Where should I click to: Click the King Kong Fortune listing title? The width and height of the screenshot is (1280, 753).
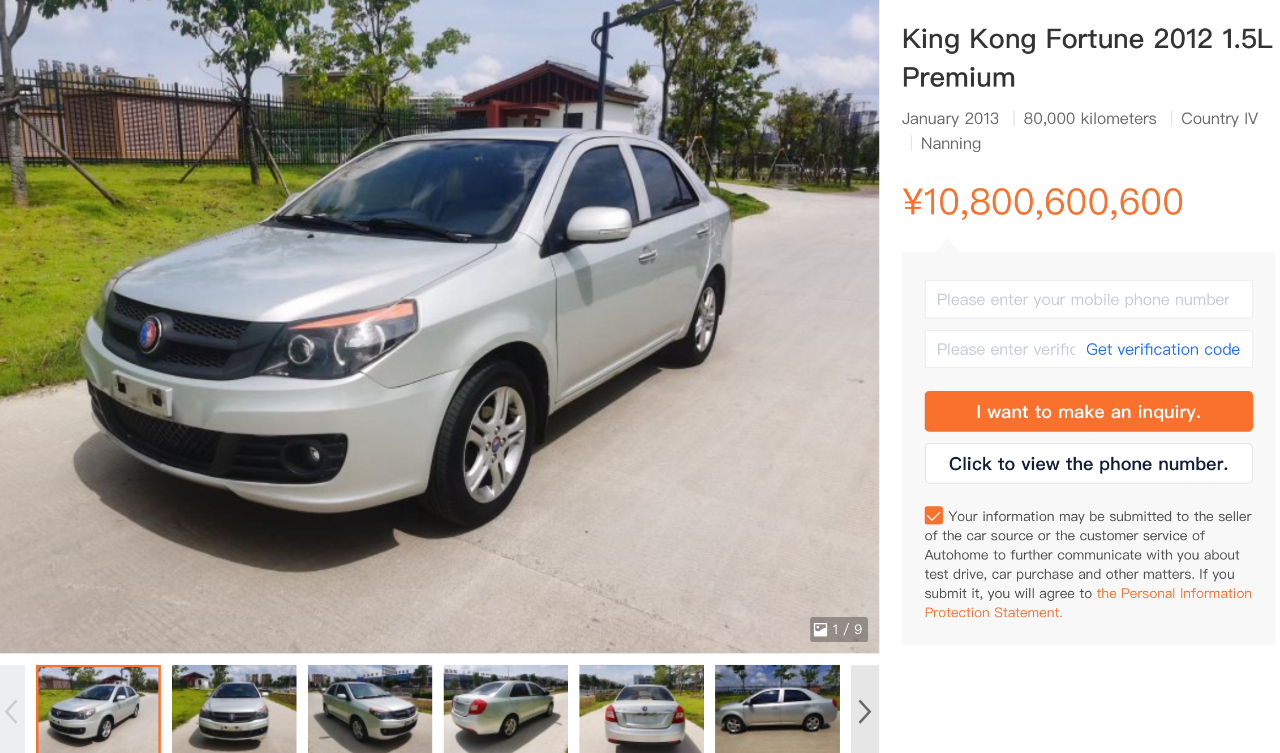[1087, 58]
